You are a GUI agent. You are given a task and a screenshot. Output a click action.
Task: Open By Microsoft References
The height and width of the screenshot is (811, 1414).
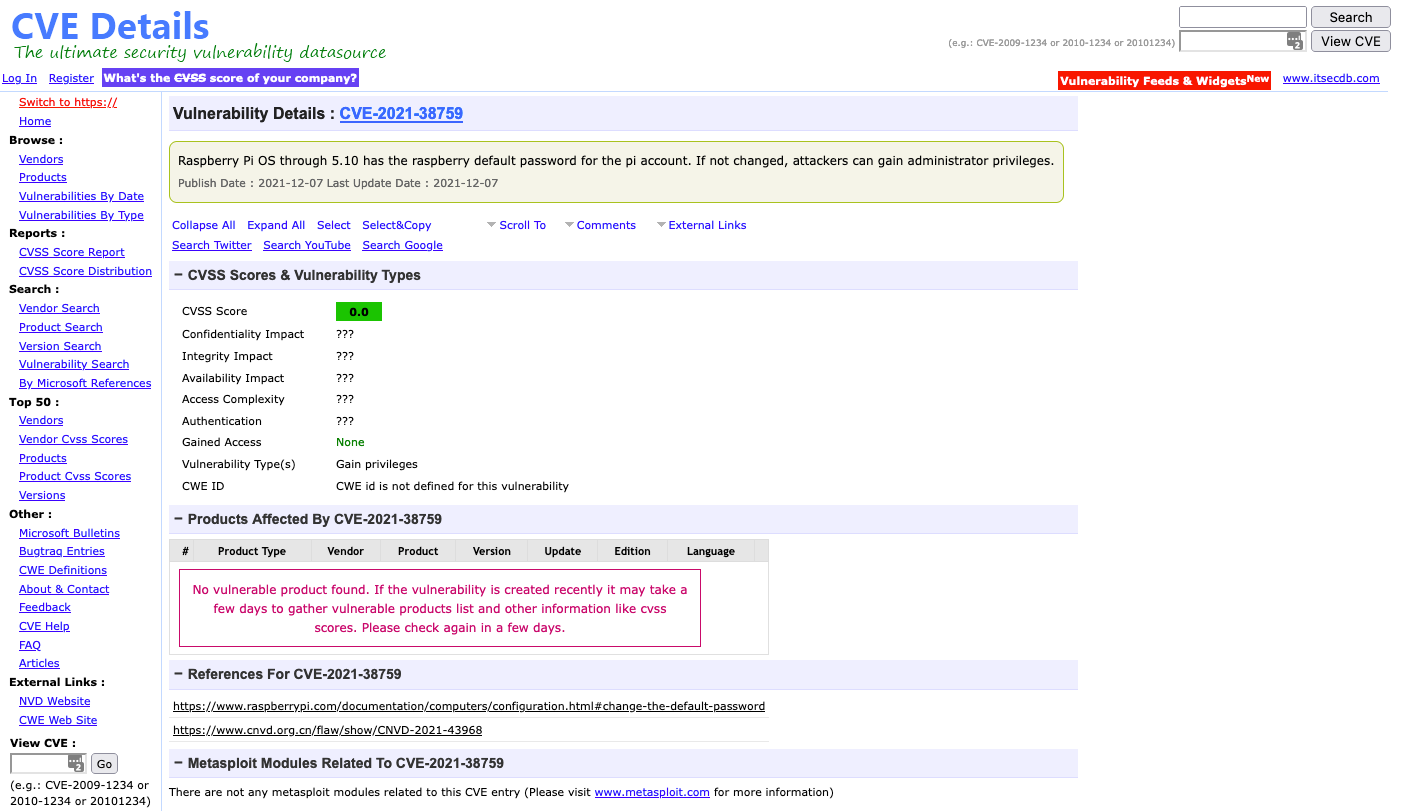click(x=85, y=383)
